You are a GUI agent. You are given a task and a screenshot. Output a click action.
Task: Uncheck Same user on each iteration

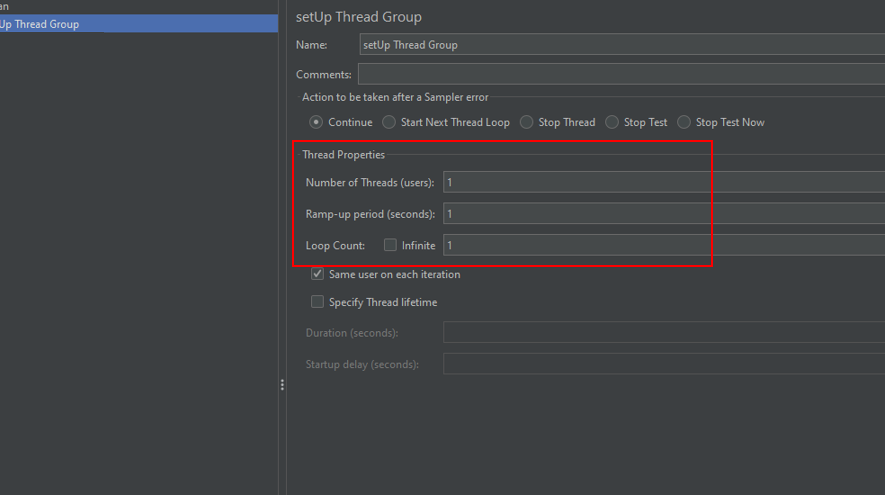pos(317,274)
